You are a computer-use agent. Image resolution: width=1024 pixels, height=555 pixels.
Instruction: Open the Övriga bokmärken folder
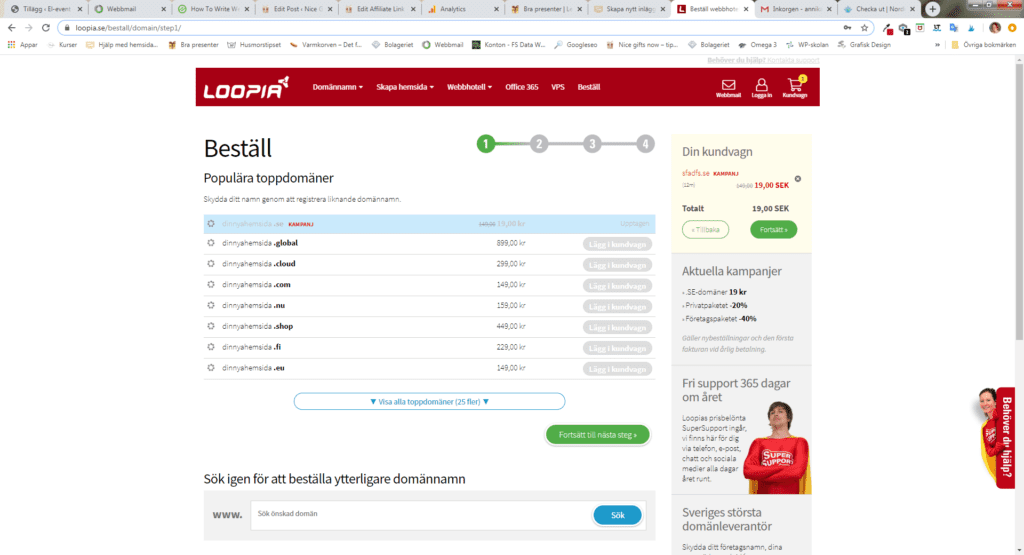pyautogui.click(x=984, y=45)
